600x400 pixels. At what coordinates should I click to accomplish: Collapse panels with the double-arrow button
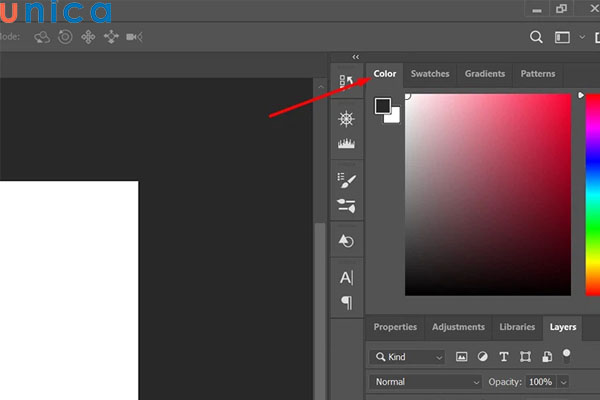pyautogui.click(x=355, y=57)
